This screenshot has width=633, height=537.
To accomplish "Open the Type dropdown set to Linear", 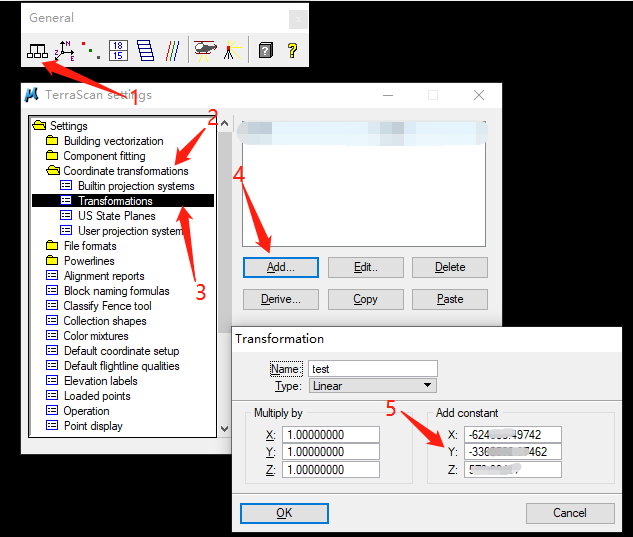I will pyautogui.click(x=373, y=386).
